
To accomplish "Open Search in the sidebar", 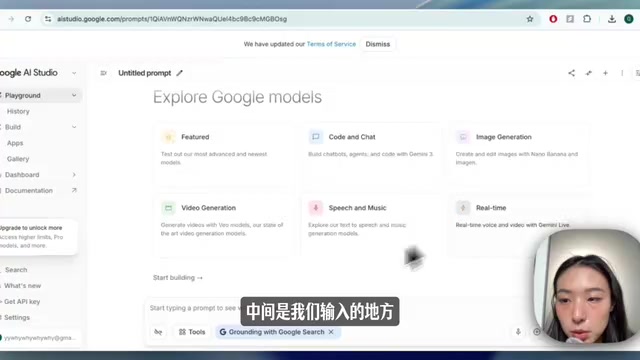I will 16,270.
